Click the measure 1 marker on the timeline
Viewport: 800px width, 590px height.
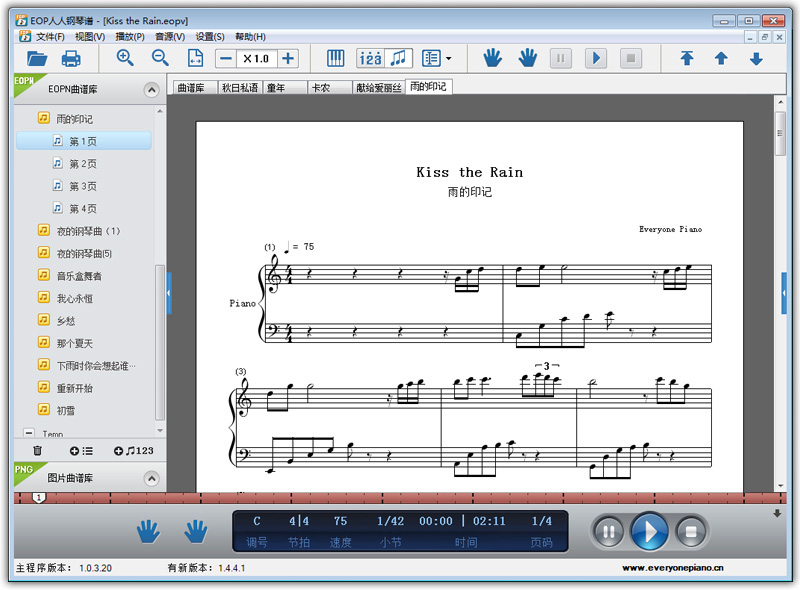pyautogui.click(x=38, y=497)
